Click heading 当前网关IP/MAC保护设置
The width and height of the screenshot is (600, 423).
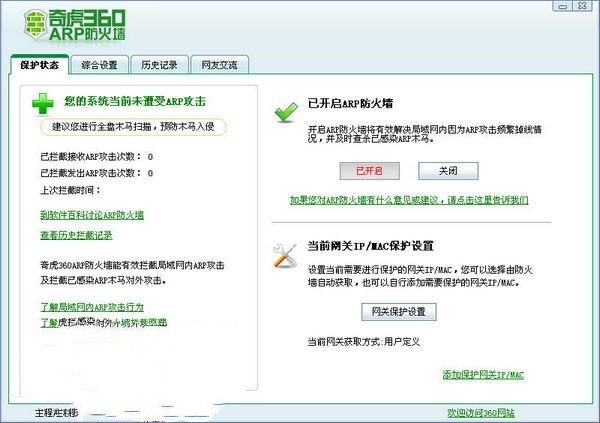[x=370, y=246]
